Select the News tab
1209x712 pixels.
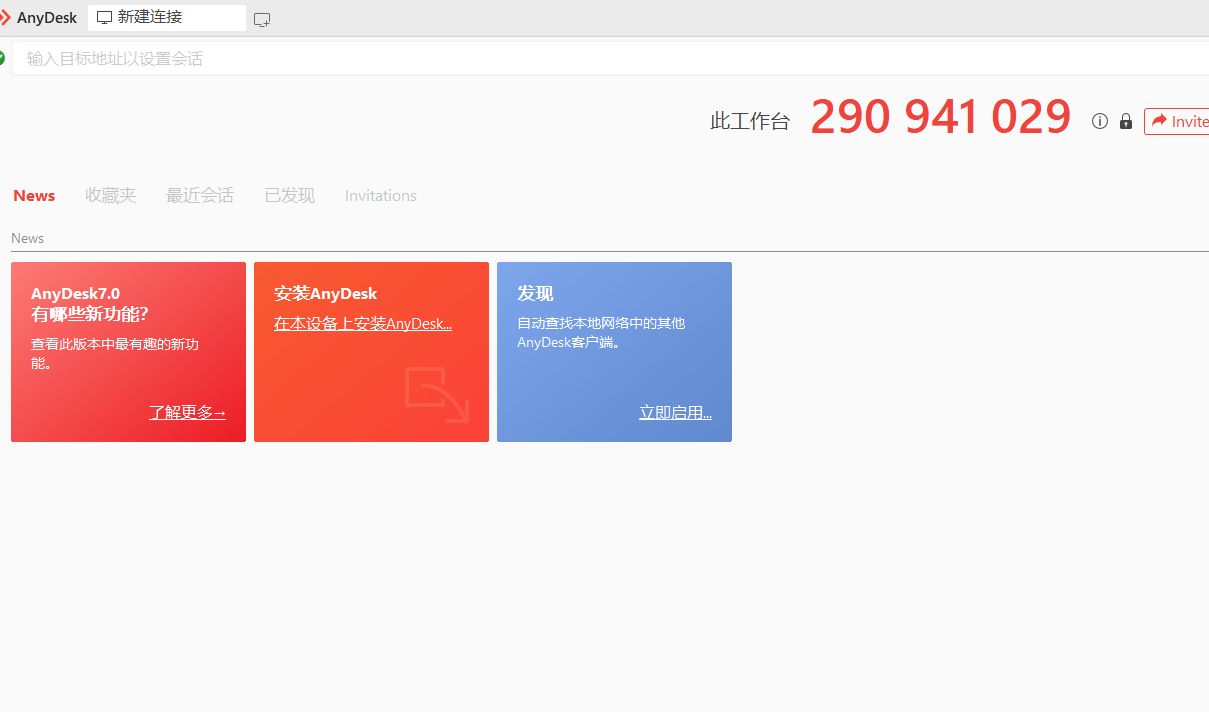coord(34,196)
